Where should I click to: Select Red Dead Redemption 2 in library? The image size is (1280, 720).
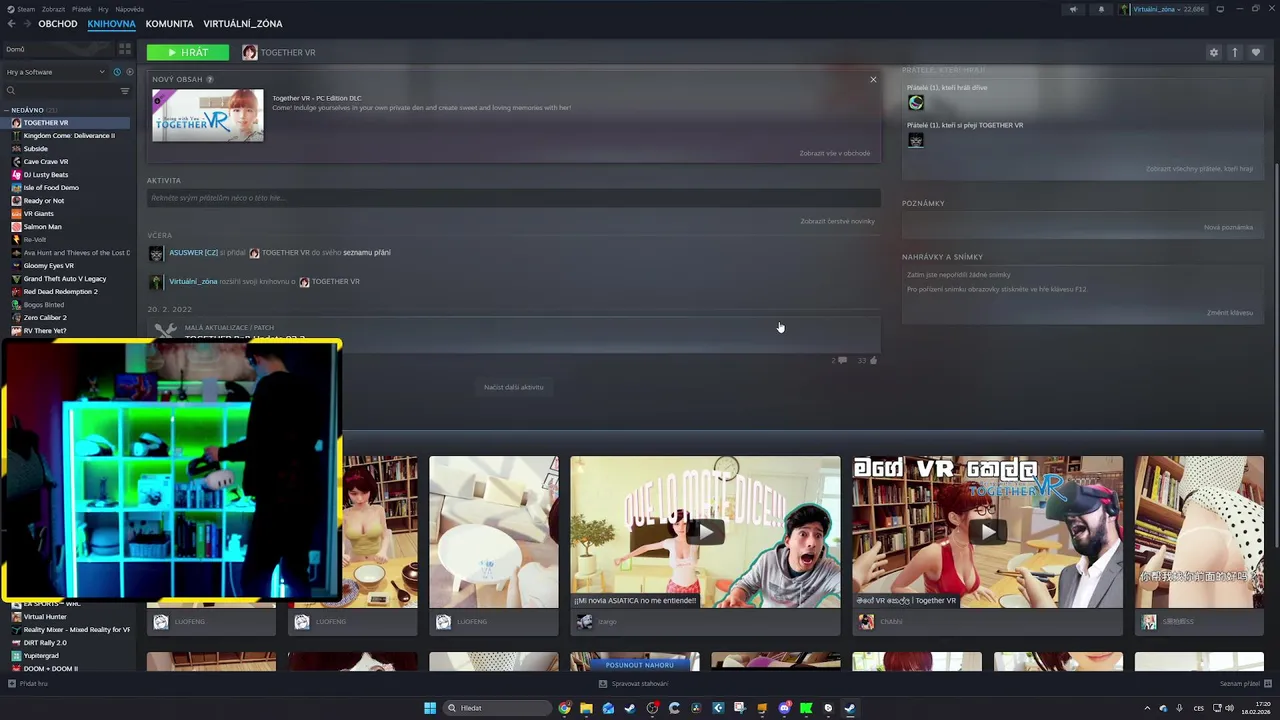point(60,291)
